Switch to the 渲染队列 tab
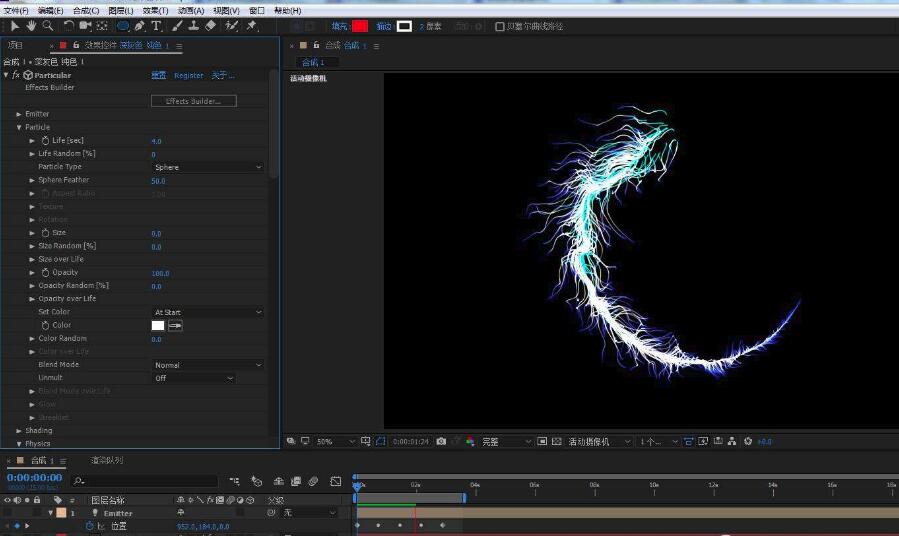Viewport: 899px width, 536px height. [107, 461]
